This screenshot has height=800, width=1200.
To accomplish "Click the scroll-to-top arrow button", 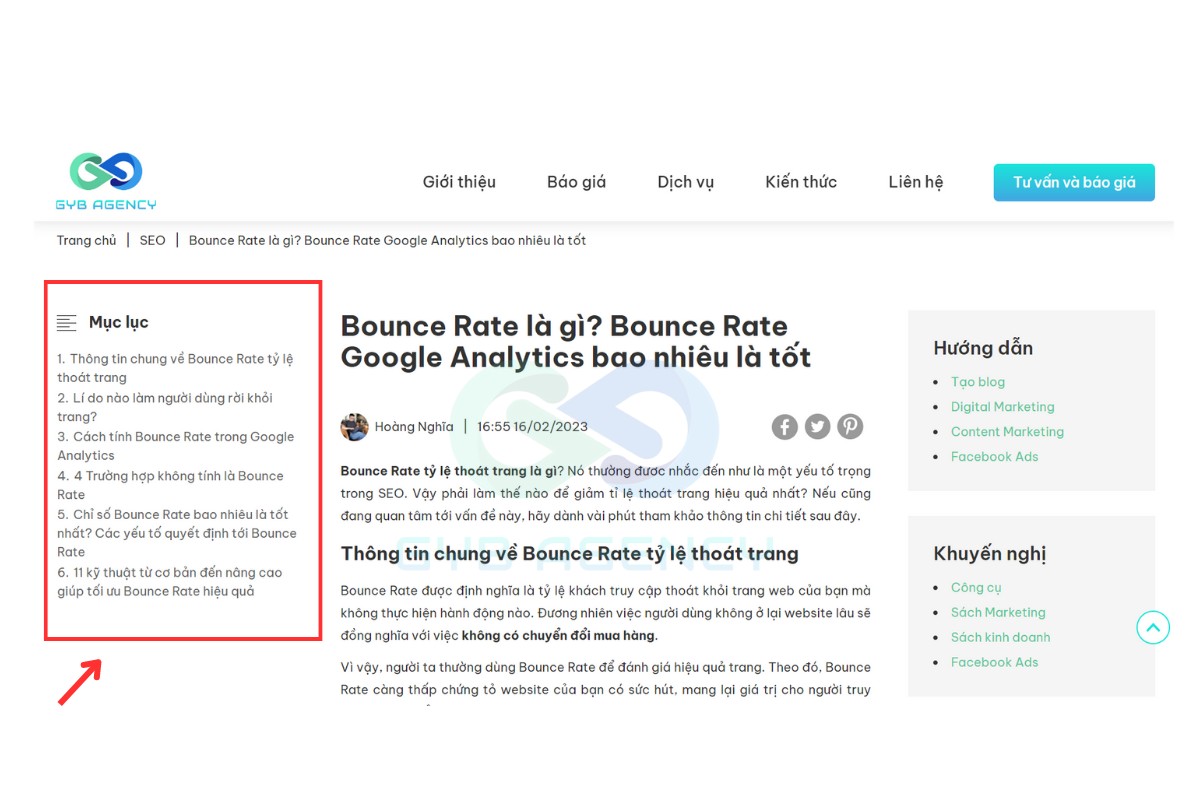I will [x=1153, y=627].
